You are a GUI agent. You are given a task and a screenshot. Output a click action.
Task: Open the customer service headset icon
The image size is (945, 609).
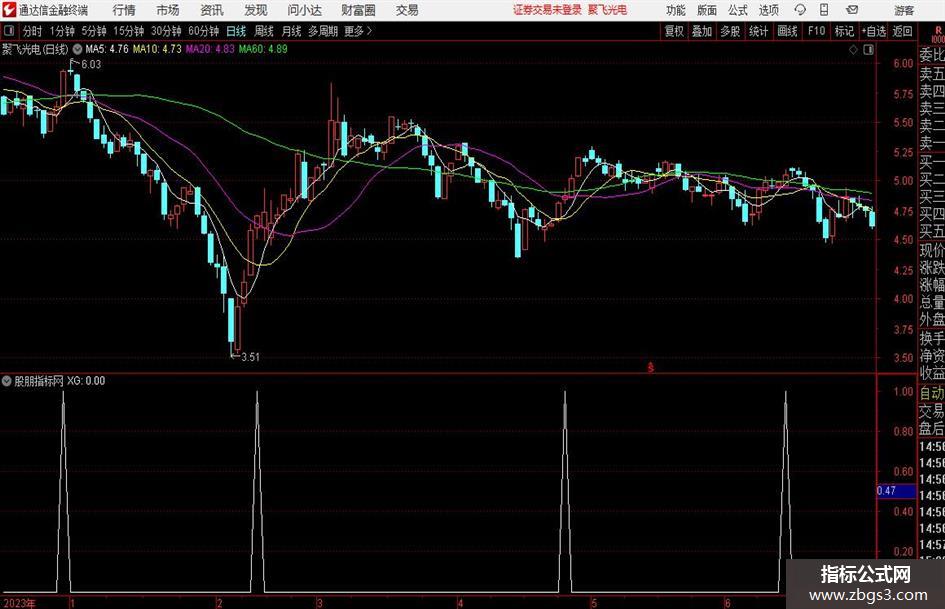click(800, 10)
